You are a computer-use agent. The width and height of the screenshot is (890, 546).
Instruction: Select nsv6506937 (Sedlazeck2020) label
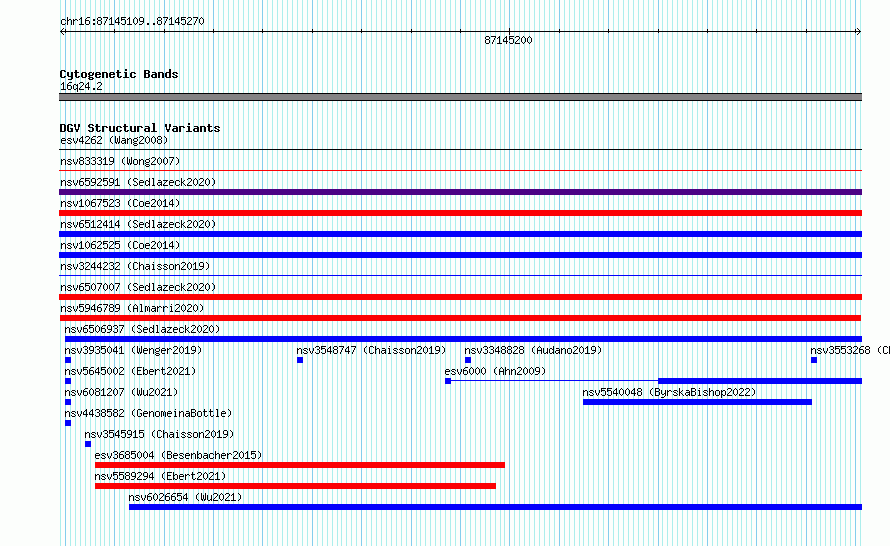[142, 329]
